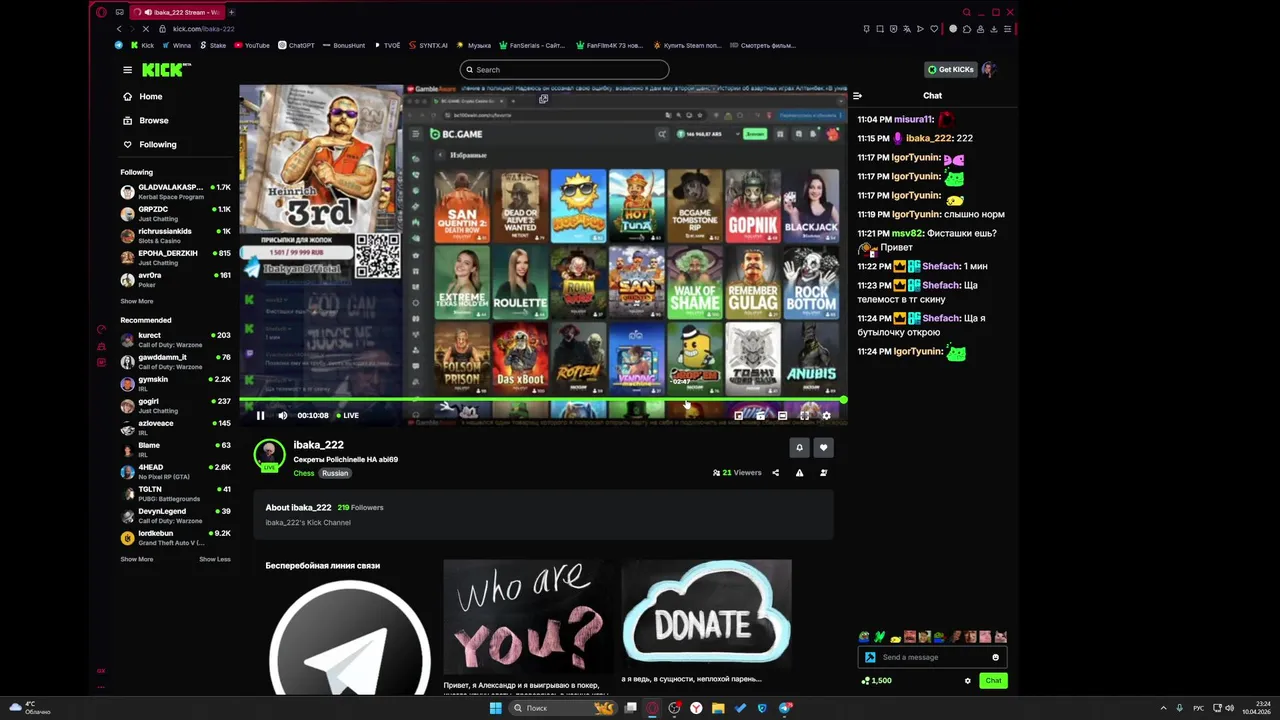Collapse Recommended list with Show Less
Screen dimensions: 1280x720
pyautogui.click(x=215, y=559)
